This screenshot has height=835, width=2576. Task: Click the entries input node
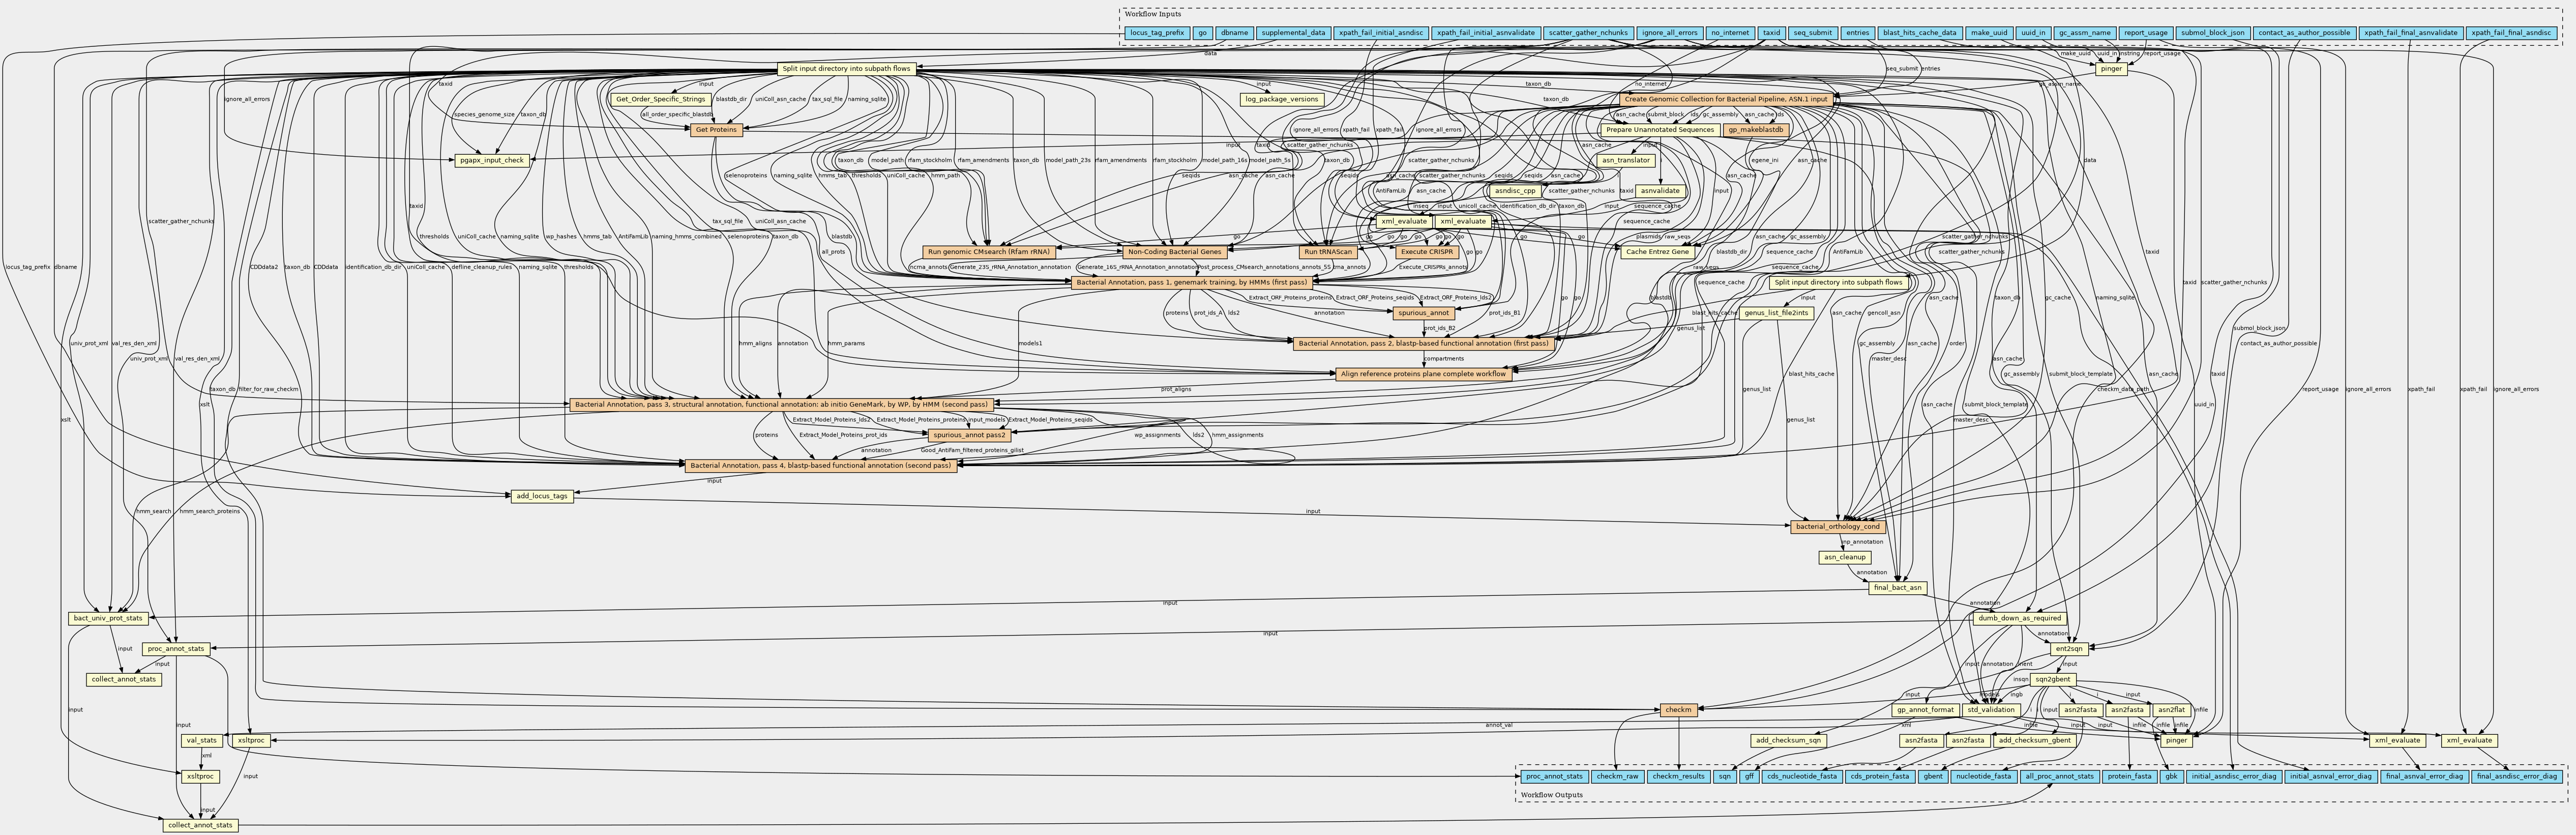[1857, 33]
